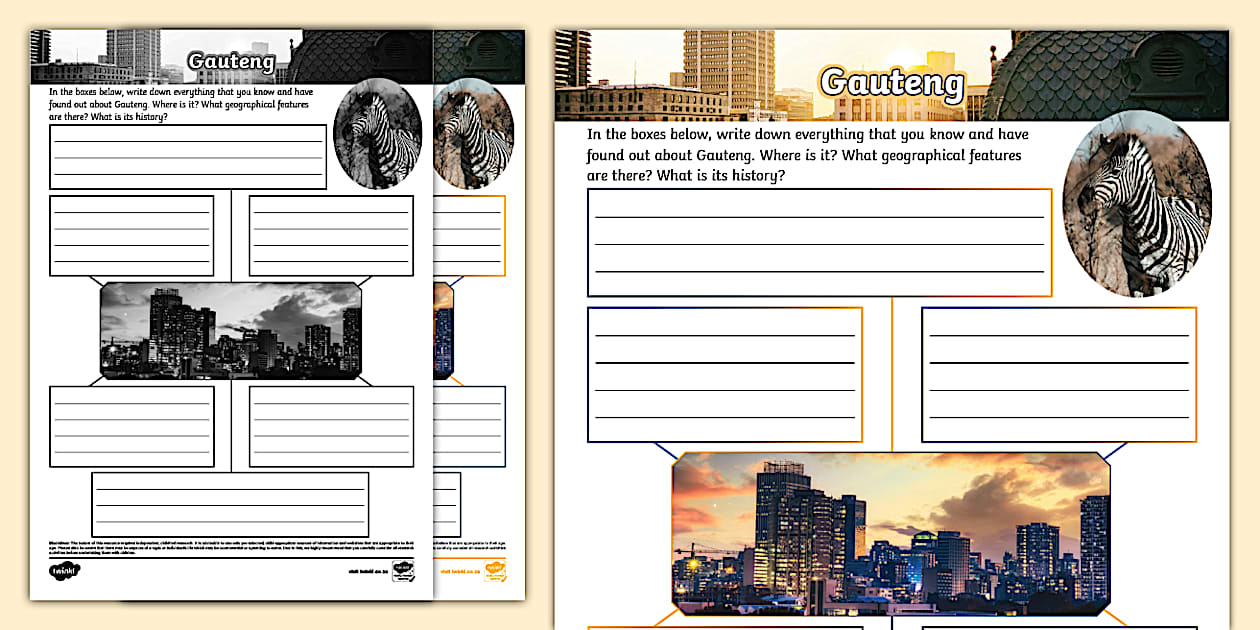The width and height of the screenshot is (1260, 630).
Task: Click the greyscale city skyline image
Action: (x=230, y=330)
